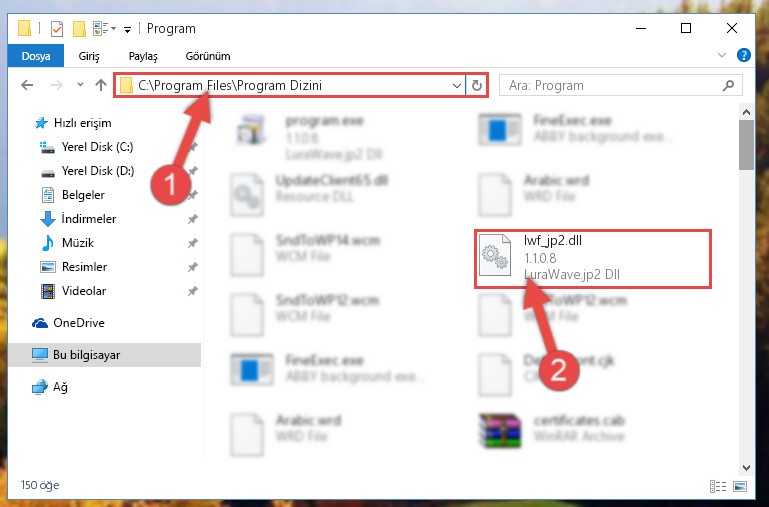Select Yerel Disk (C:) in sidebar
This screenshot has width=769, height=507.
(x=98, y=147)
